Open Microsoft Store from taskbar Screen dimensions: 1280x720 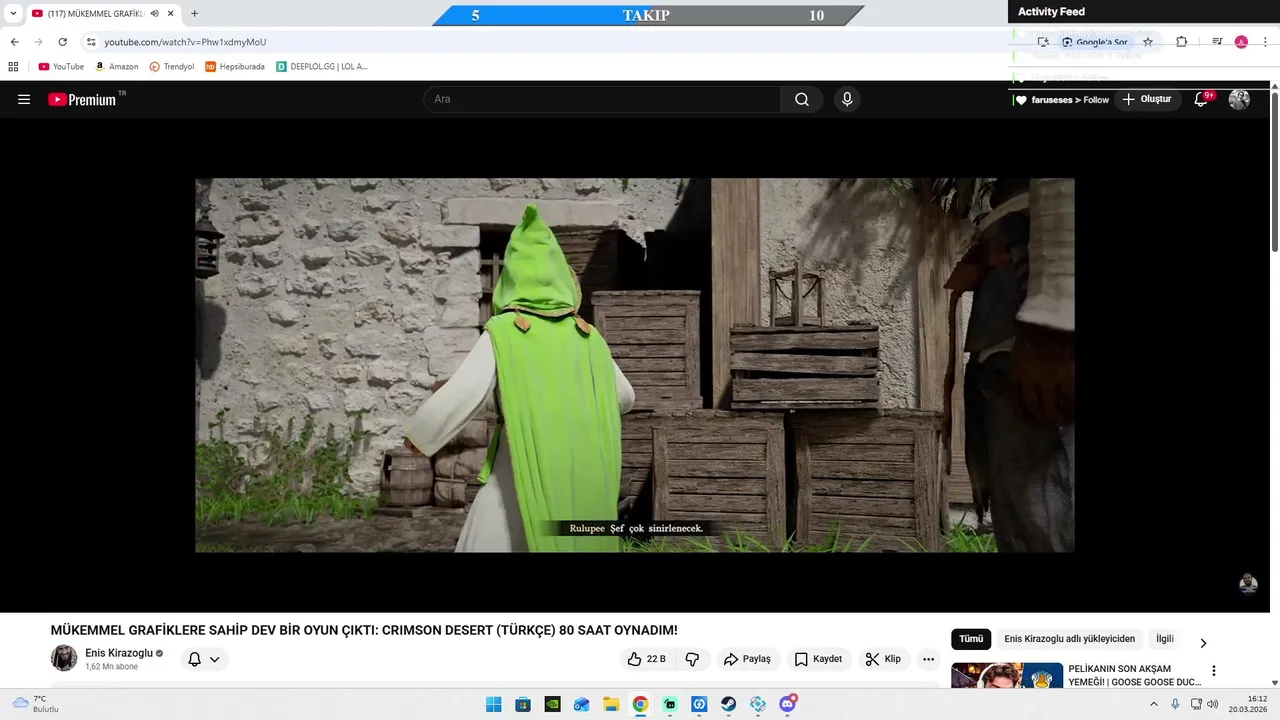point(523,704)
